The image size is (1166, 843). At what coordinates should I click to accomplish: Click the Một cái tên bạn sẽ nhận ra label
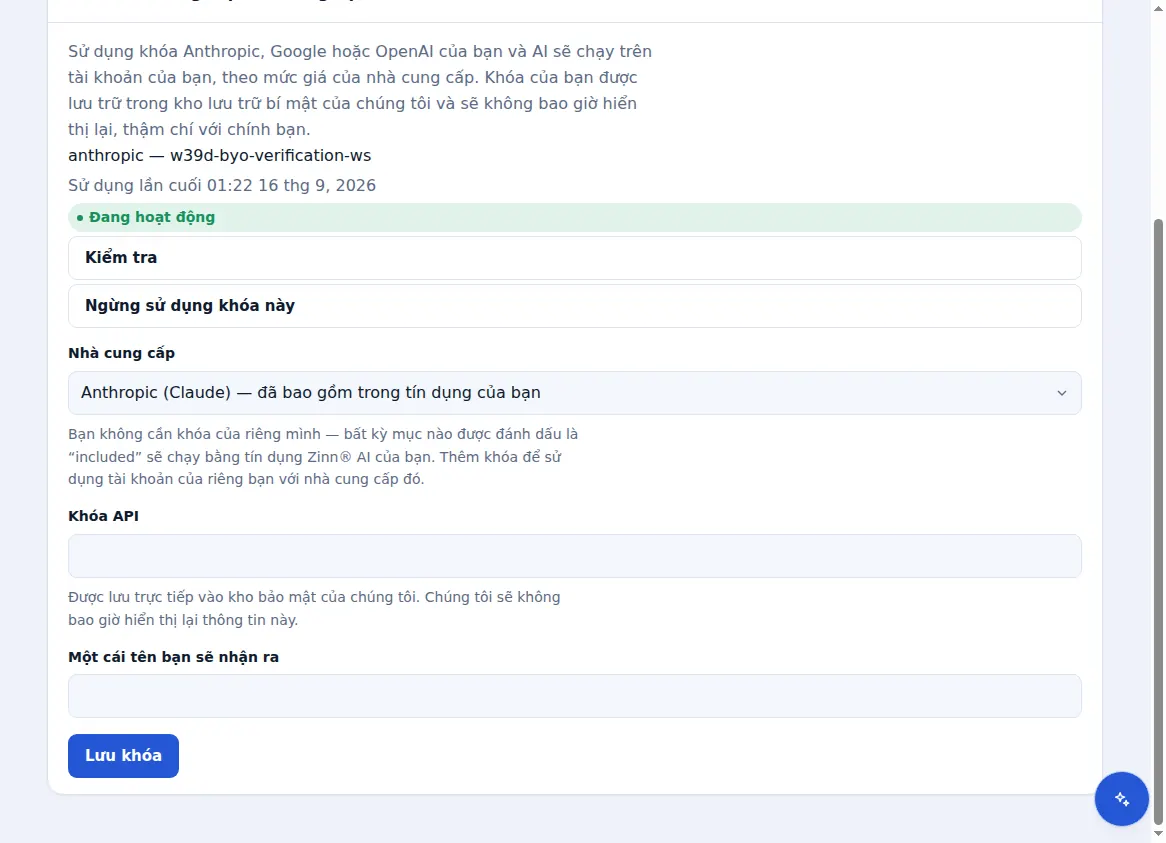173,657
